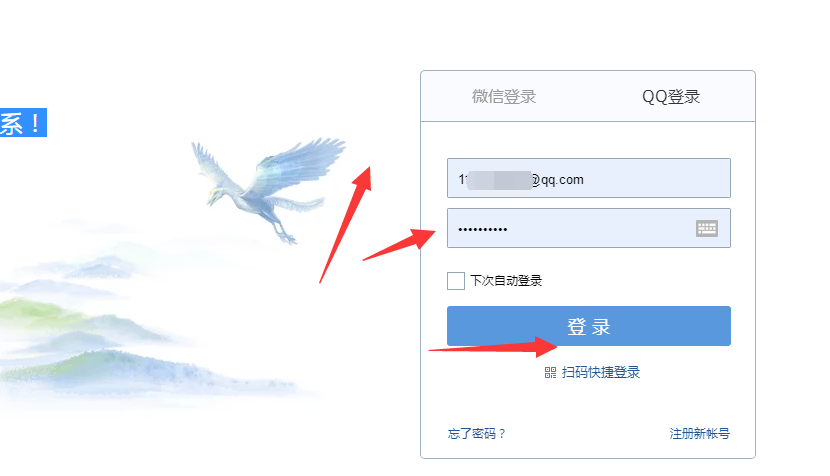The width and height of the screenshot is (830, 476).
Task: Open the virtual keyboard icon in password field
Action: [706, 228]
